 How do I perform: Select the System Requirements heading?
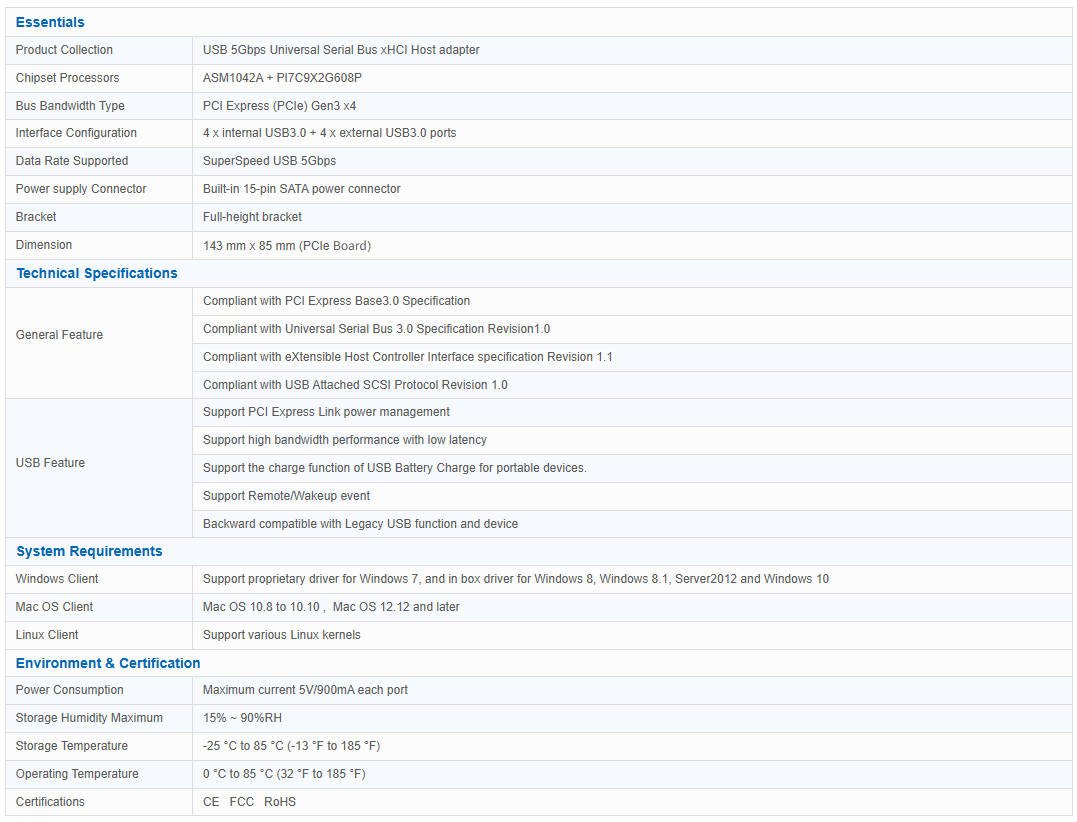pos(89,551)
